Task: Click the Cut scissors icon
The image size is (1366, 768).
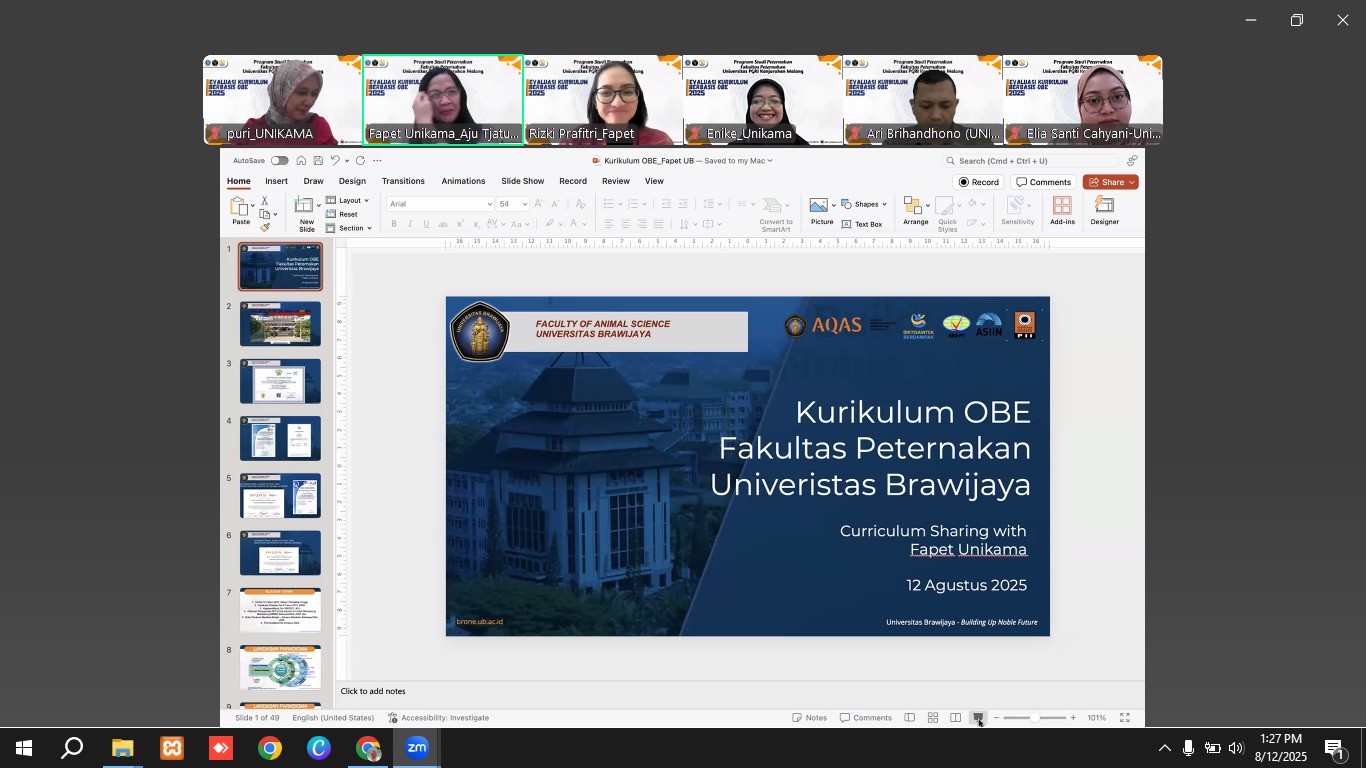Action: click(x=265, y=201)
